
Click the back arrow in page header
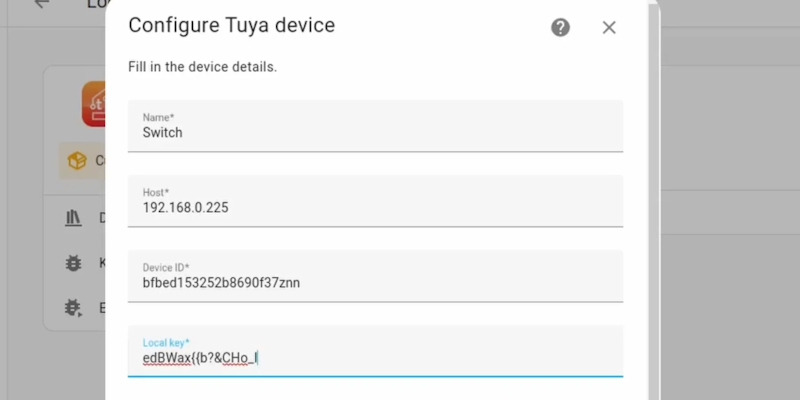click(41, 4)
